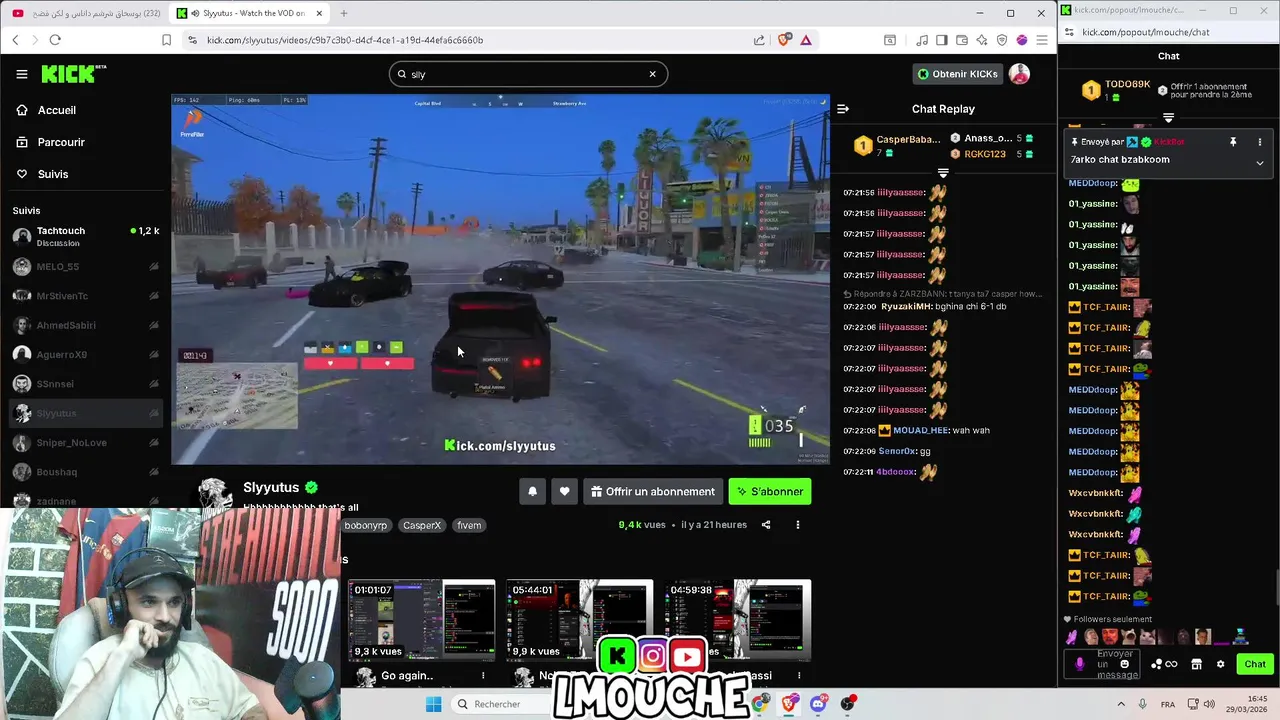Open emoji picker in message box
The image size is (1280, 720).
pyautogui.click(x=1125, y=664)
